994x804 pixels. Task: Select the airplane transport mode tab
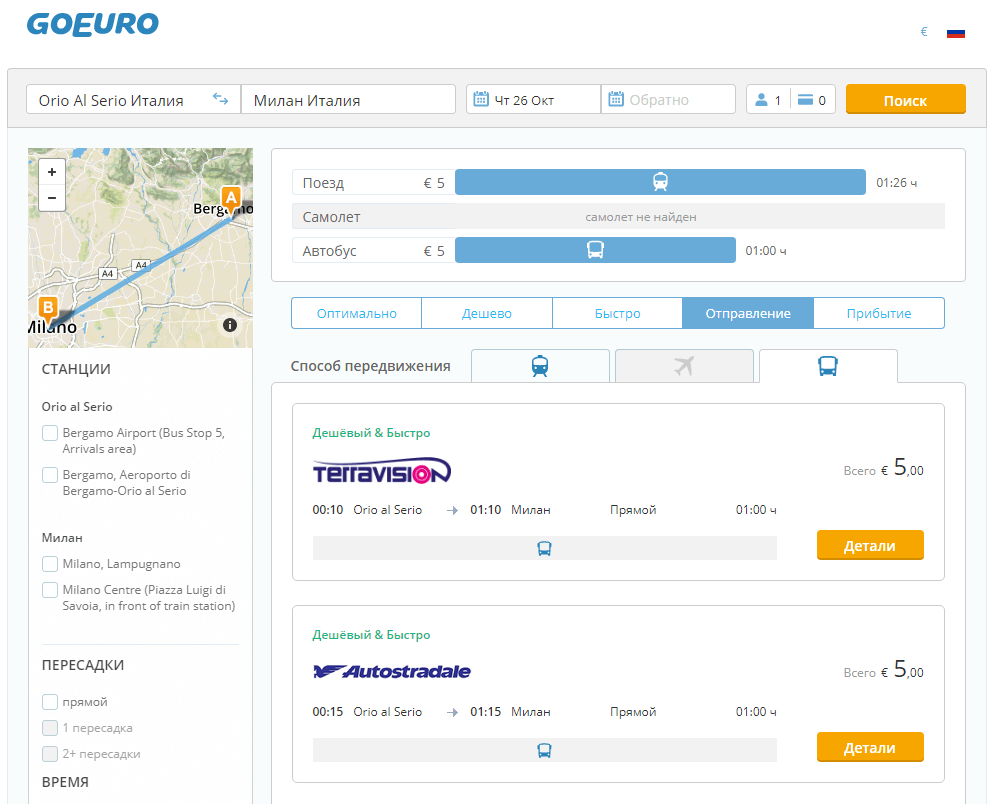[684, 366]
